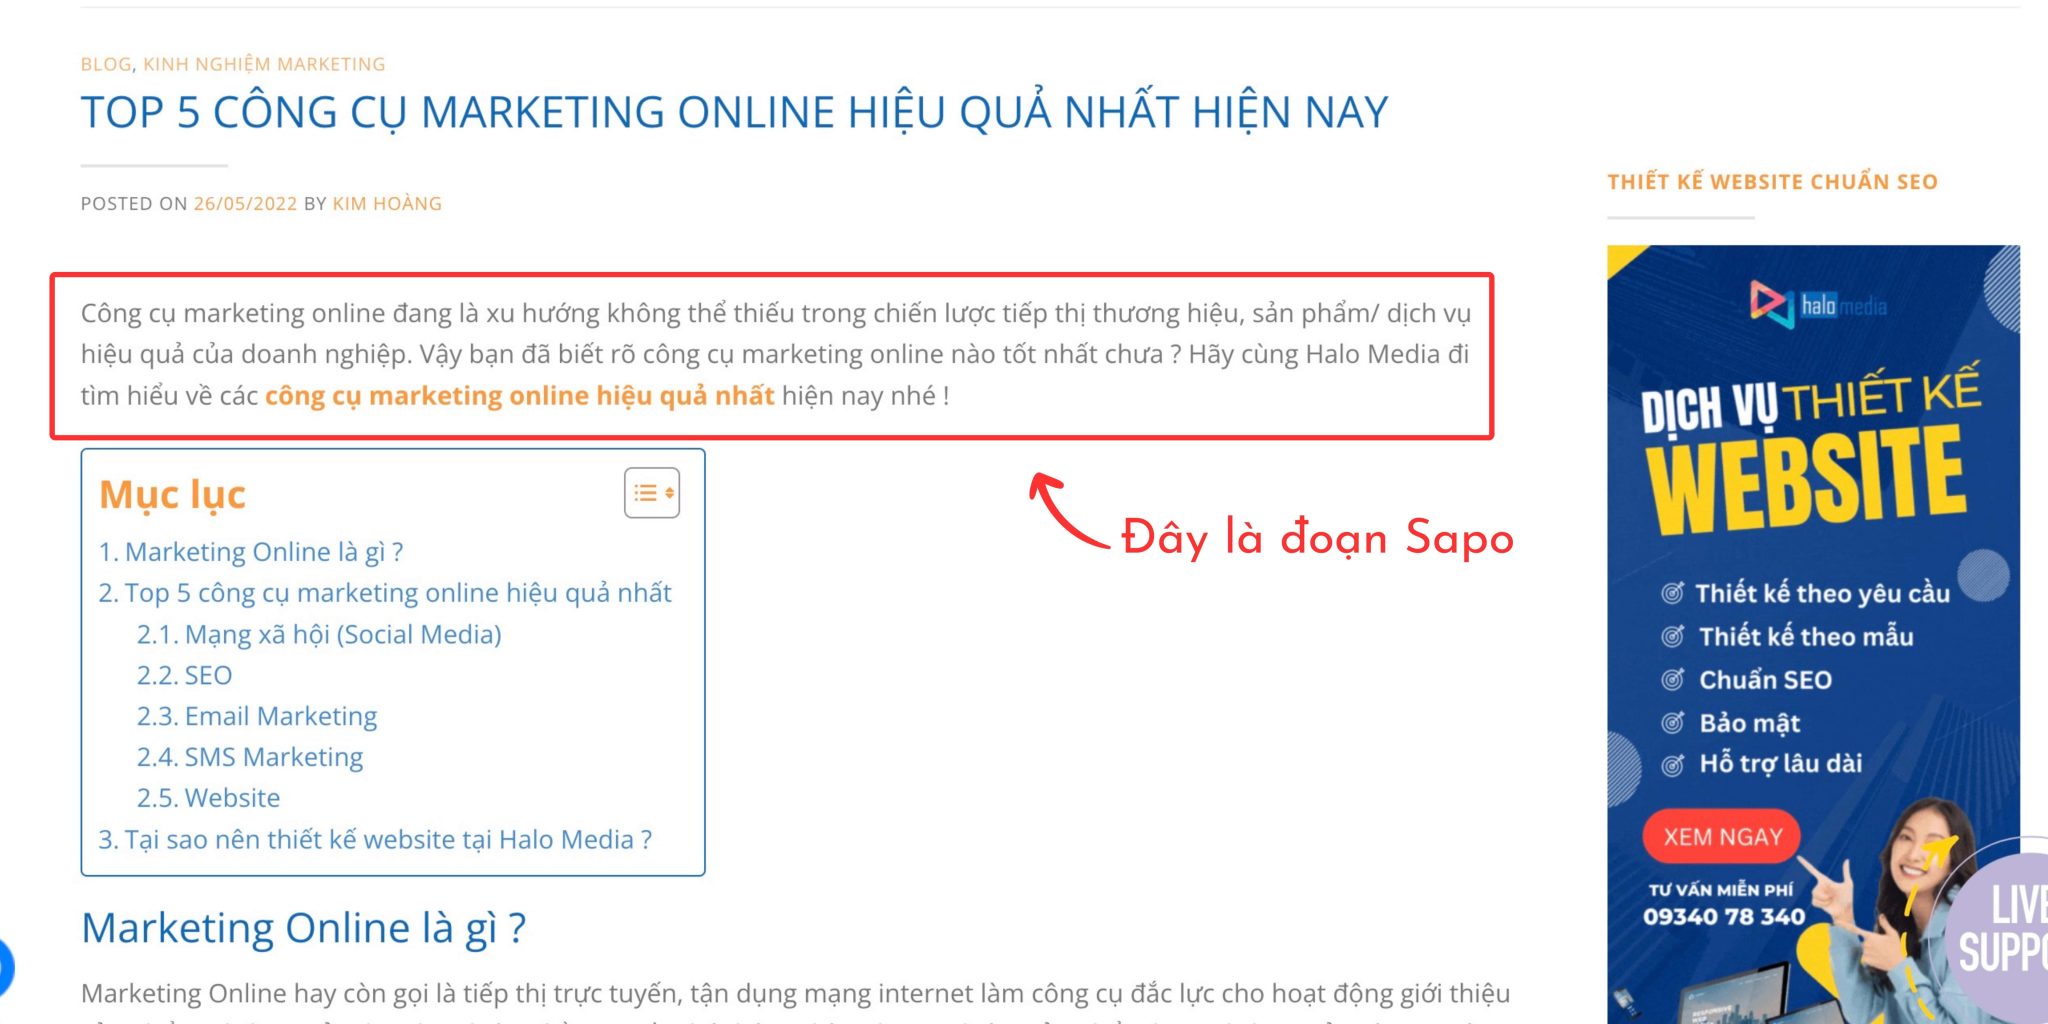This screenshot has height=1024, width=2048.
Task: Go to '2.4. SMS Marketing' entry
Action: pyautogui.click(x=250, y=757)
